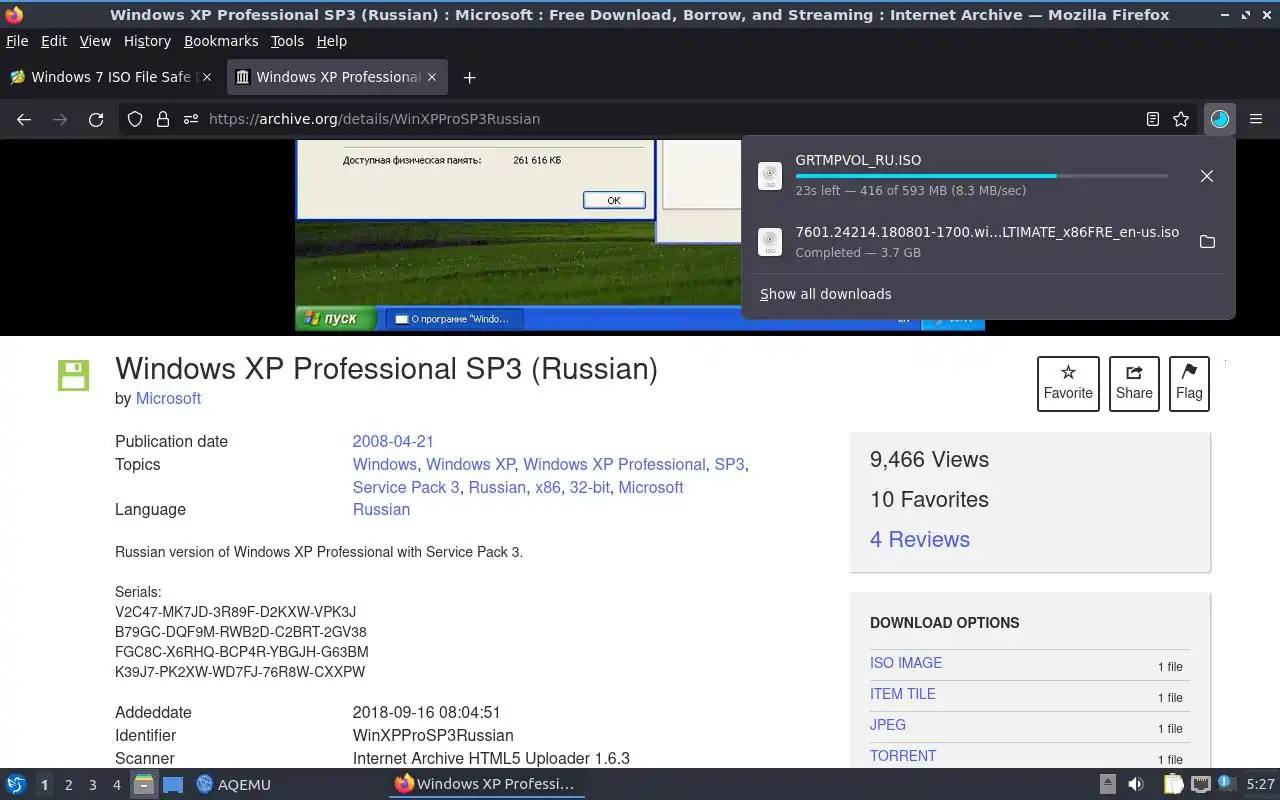1280x800 pixels.
Task: Close the Windows XP Professional tab
Action: pyautogui.click(x=432, y=77)
